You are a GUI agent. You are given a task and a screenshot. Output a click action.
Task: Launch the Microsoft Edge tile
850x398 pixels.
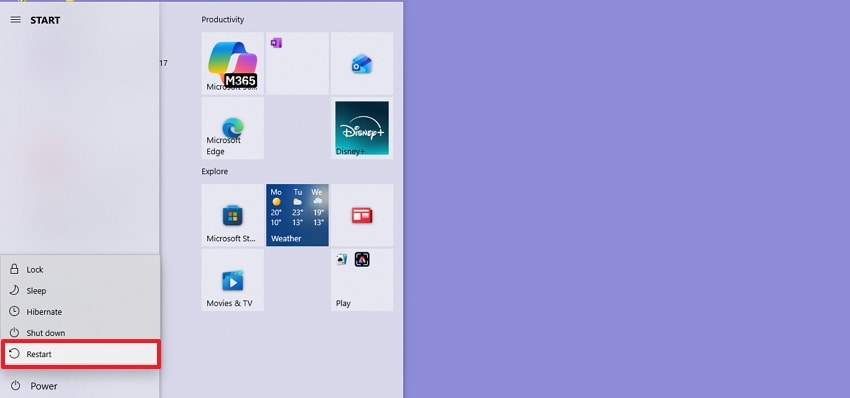(233, 128)
